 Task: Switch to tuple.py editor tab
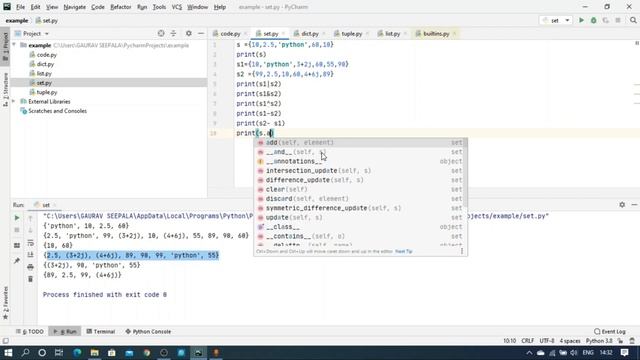click(x=351, y=33)
